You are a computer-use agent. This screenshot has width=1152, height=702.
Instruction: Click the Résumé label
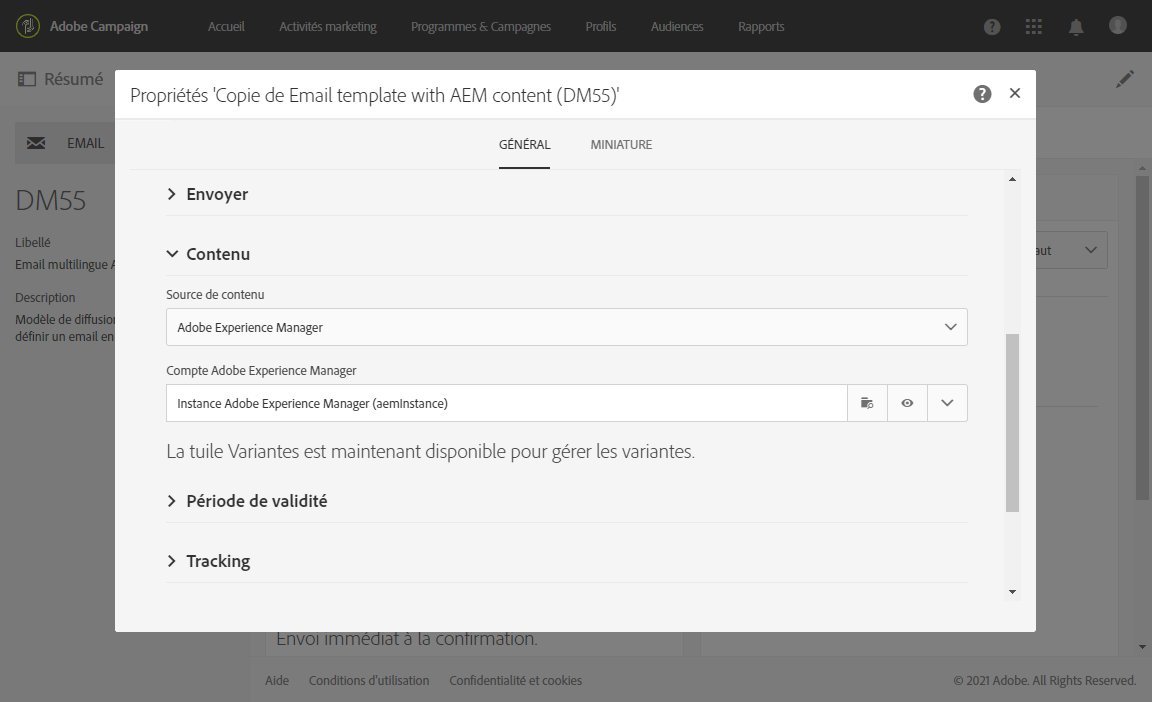tap(73, 79)
